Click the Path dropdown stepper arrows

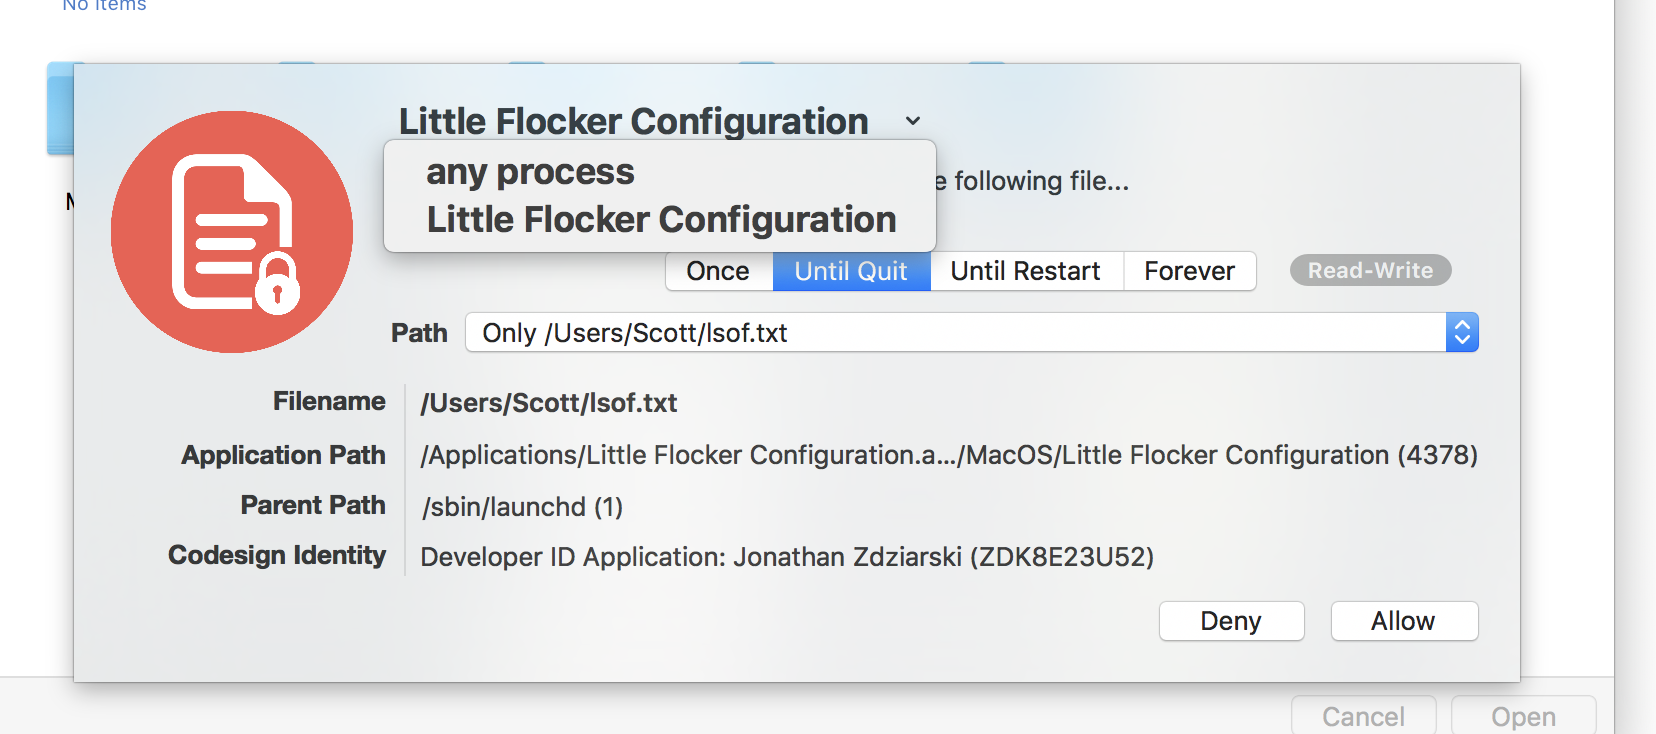pos(1462,332)
